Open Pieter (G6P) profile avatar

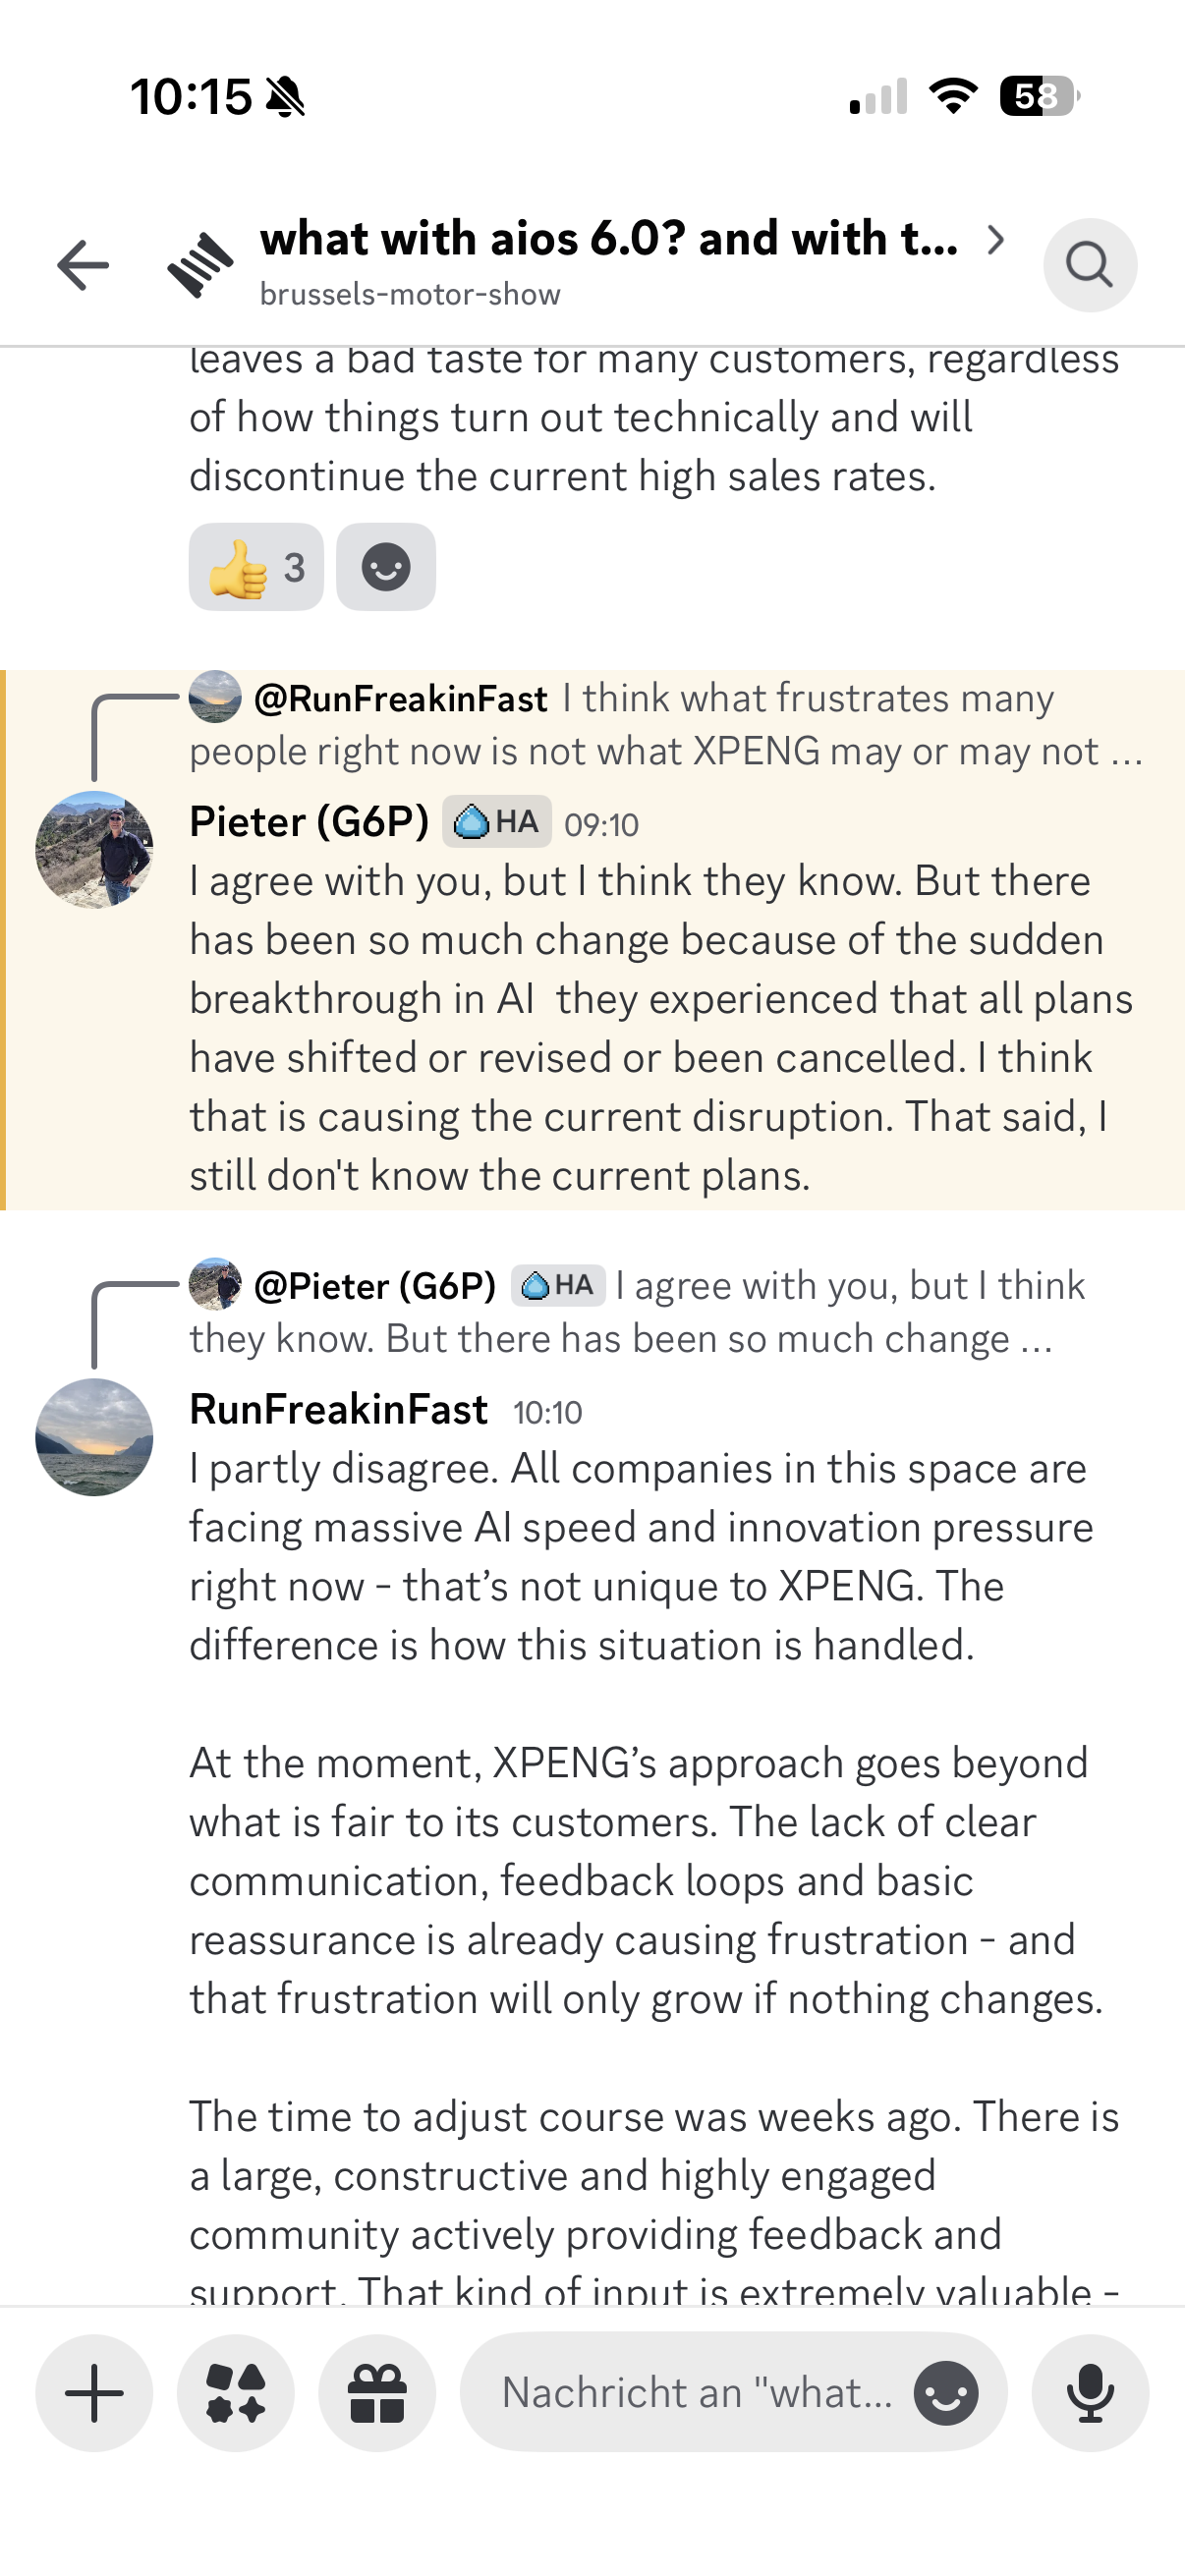[x=94, y=850]
